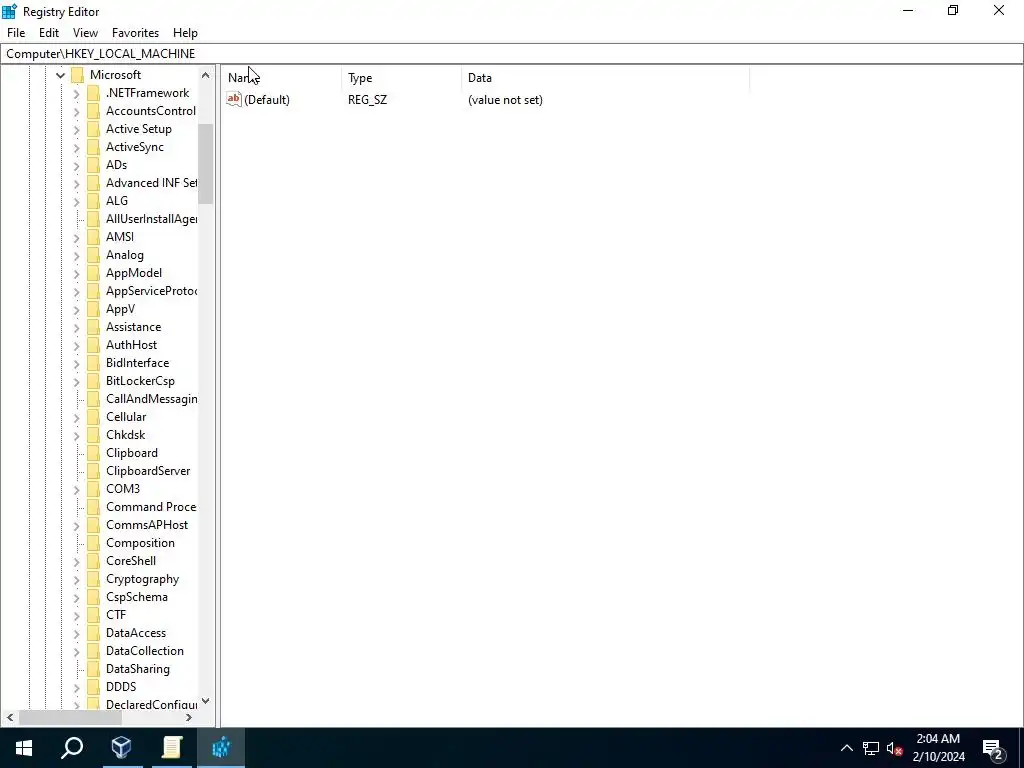Expand the ActiveSync key
This screenshot has width=1024, height=768.
[x=76, y=147]
